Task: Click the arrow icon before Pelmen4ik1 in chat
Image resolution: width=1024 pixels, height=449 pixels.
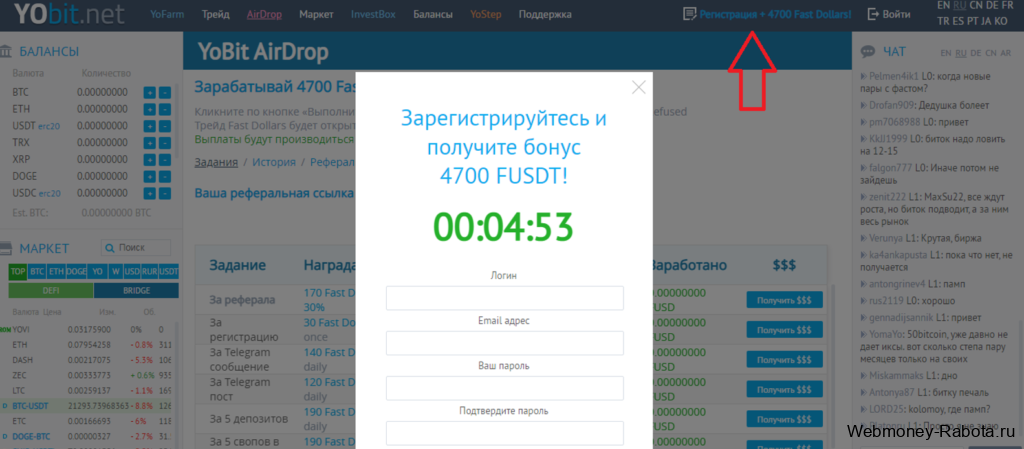Action: [864, 75]
